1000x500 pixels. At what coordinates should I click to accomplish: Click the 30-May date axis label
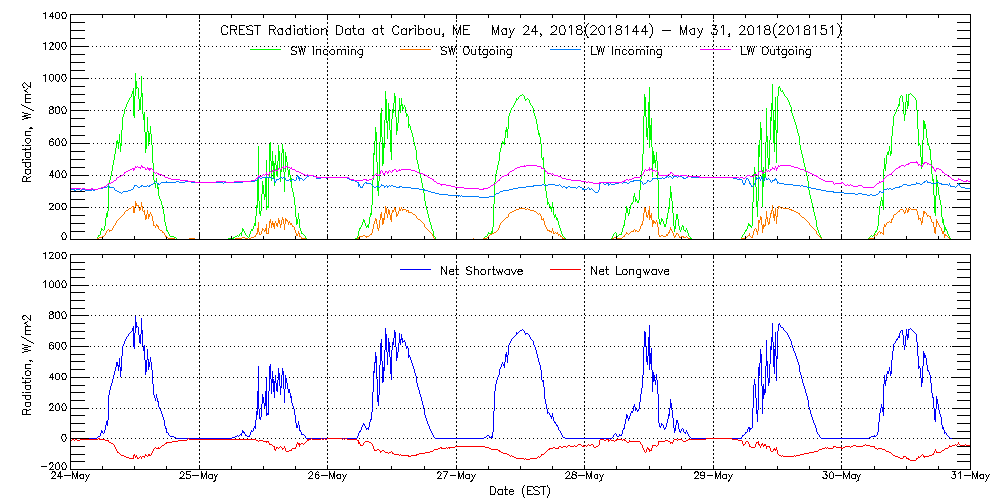(x=841, y=477)
